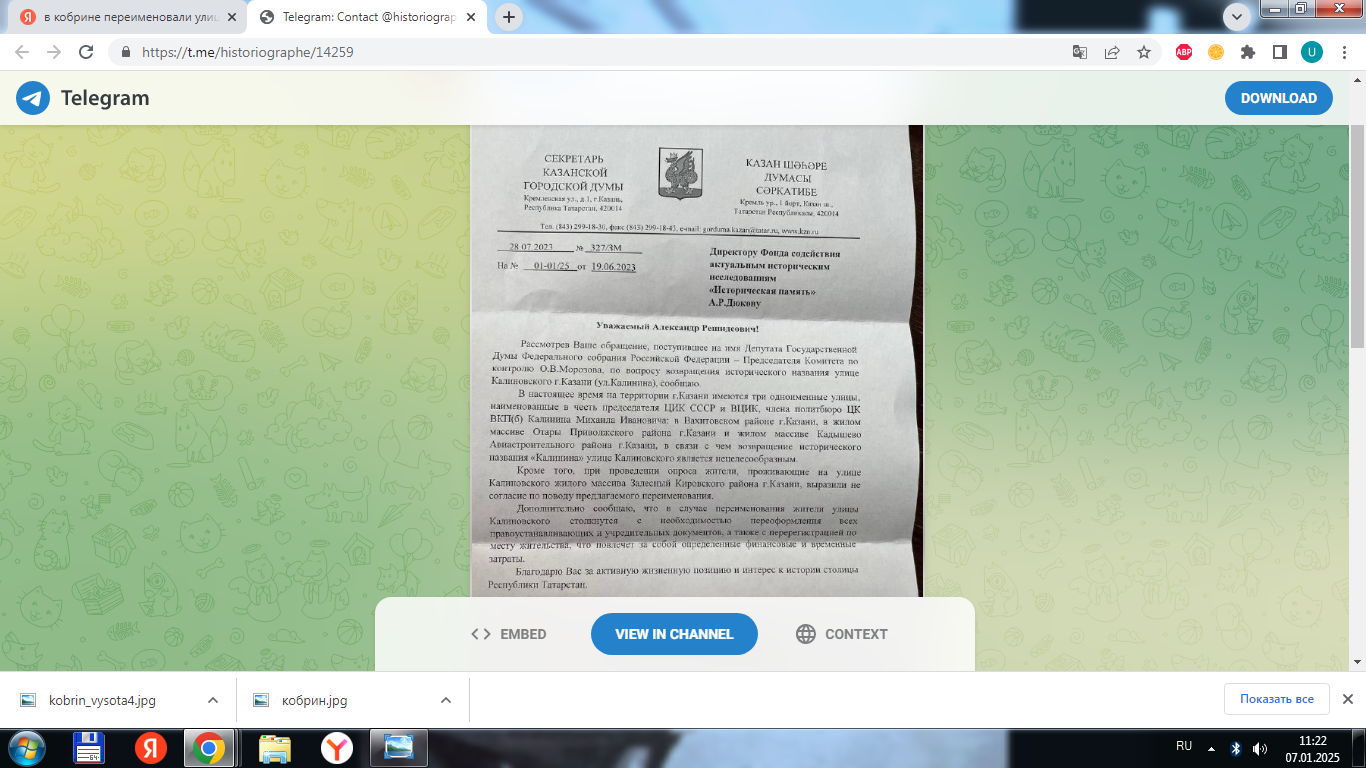Open the Chrome profile avatar
Image resolution: width=1366 pixels, height=768 pixels.
[1311, 52]
